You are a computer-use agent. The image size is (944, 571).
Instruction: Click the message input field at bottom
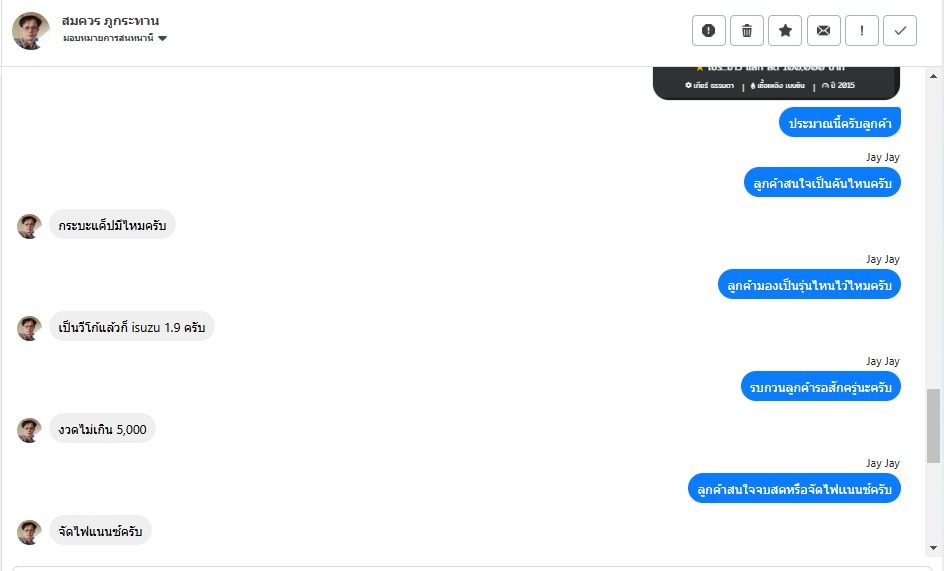[x=470, y=567]
